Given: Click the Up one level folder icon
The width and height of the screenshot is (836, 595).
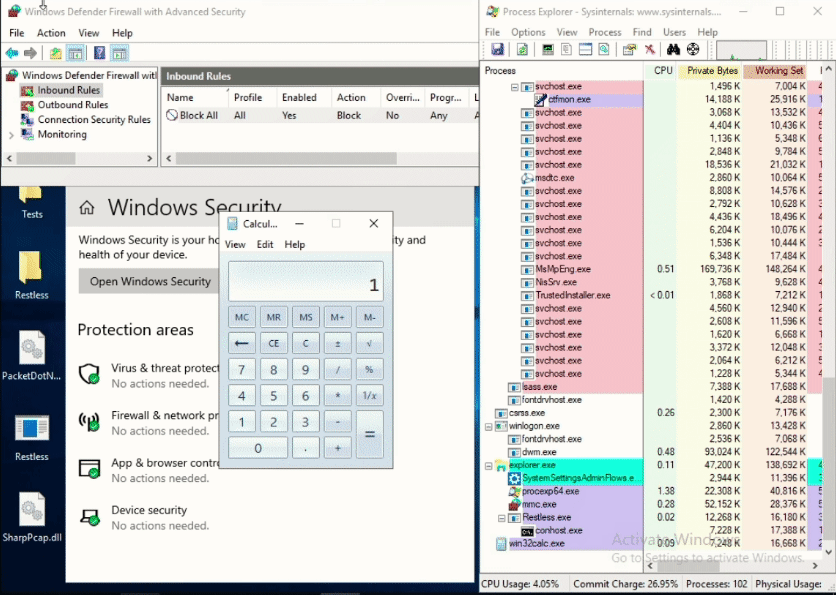Looking at the screenshot, I should tap(55, 53).
